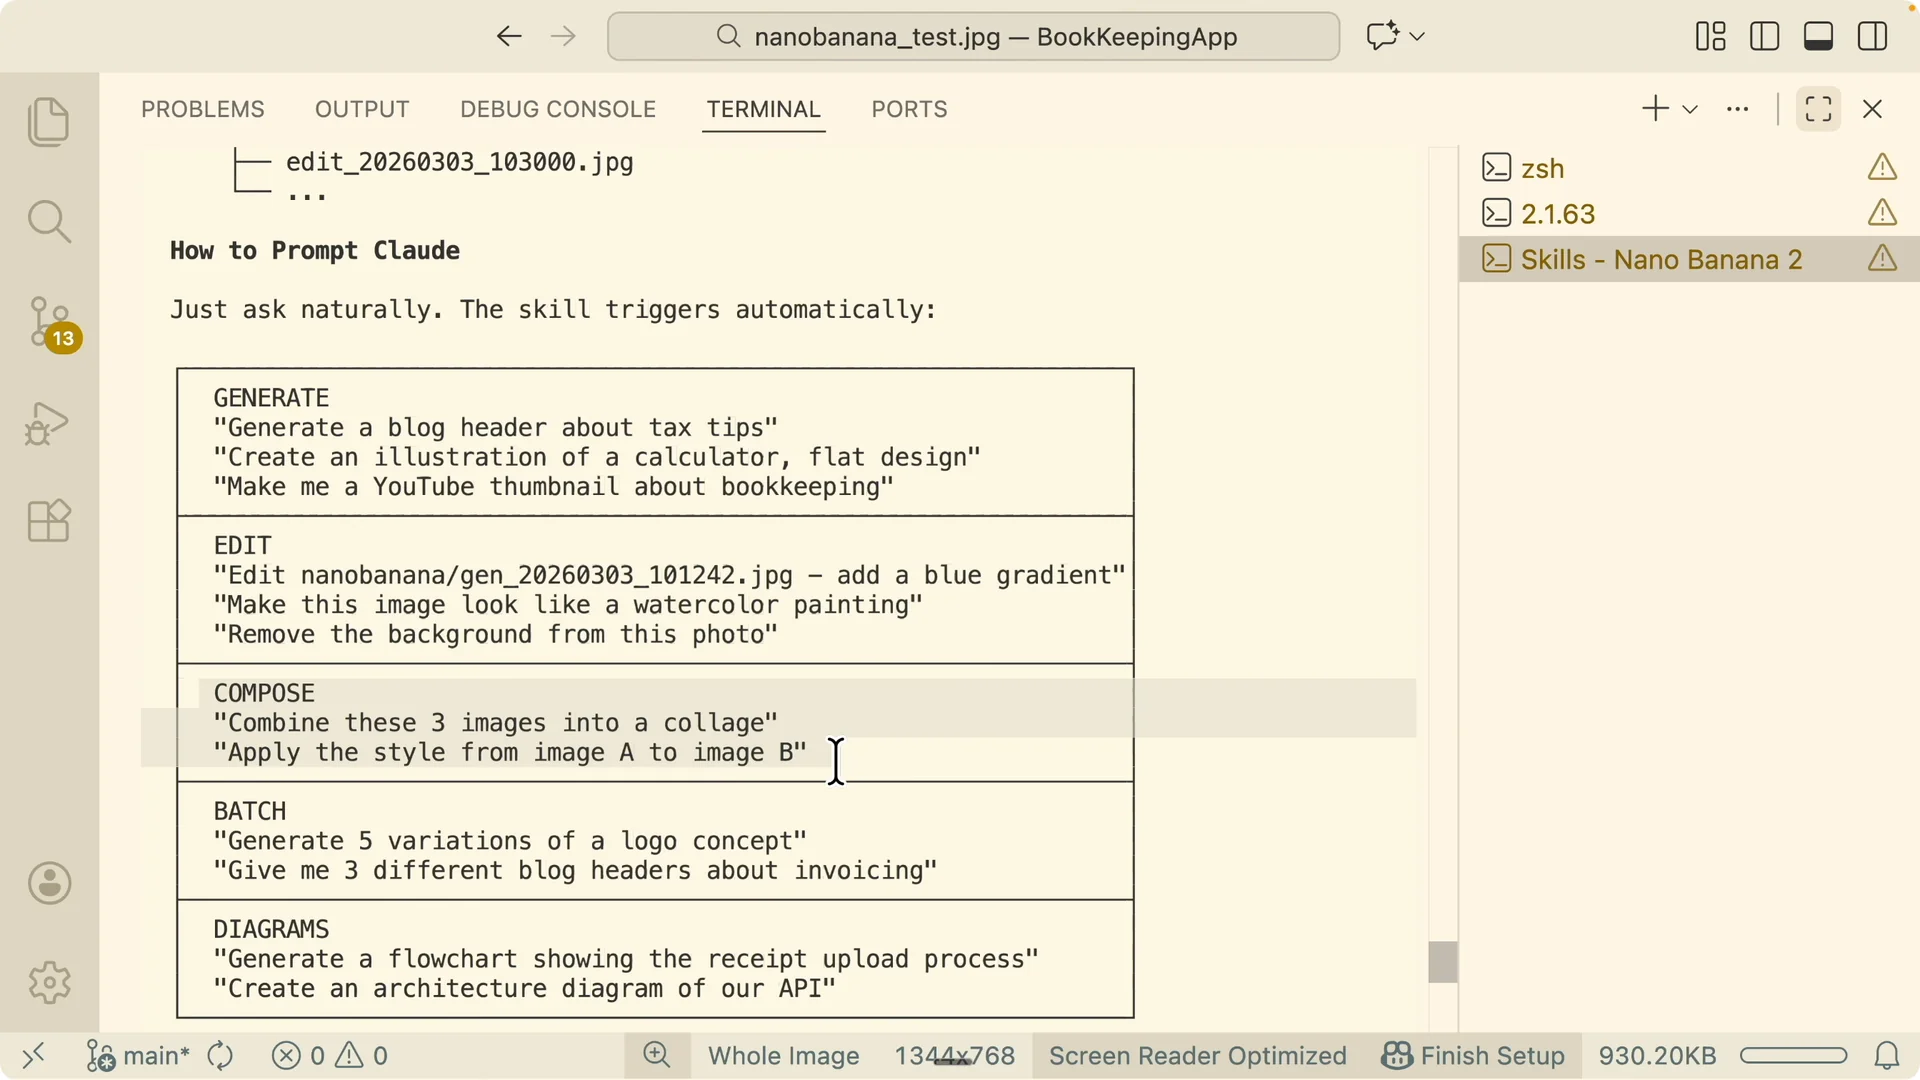Open the Accounts menu icon
Image resolution: width=1920 pixels, height=1080 pixels.
click(49, 884)
